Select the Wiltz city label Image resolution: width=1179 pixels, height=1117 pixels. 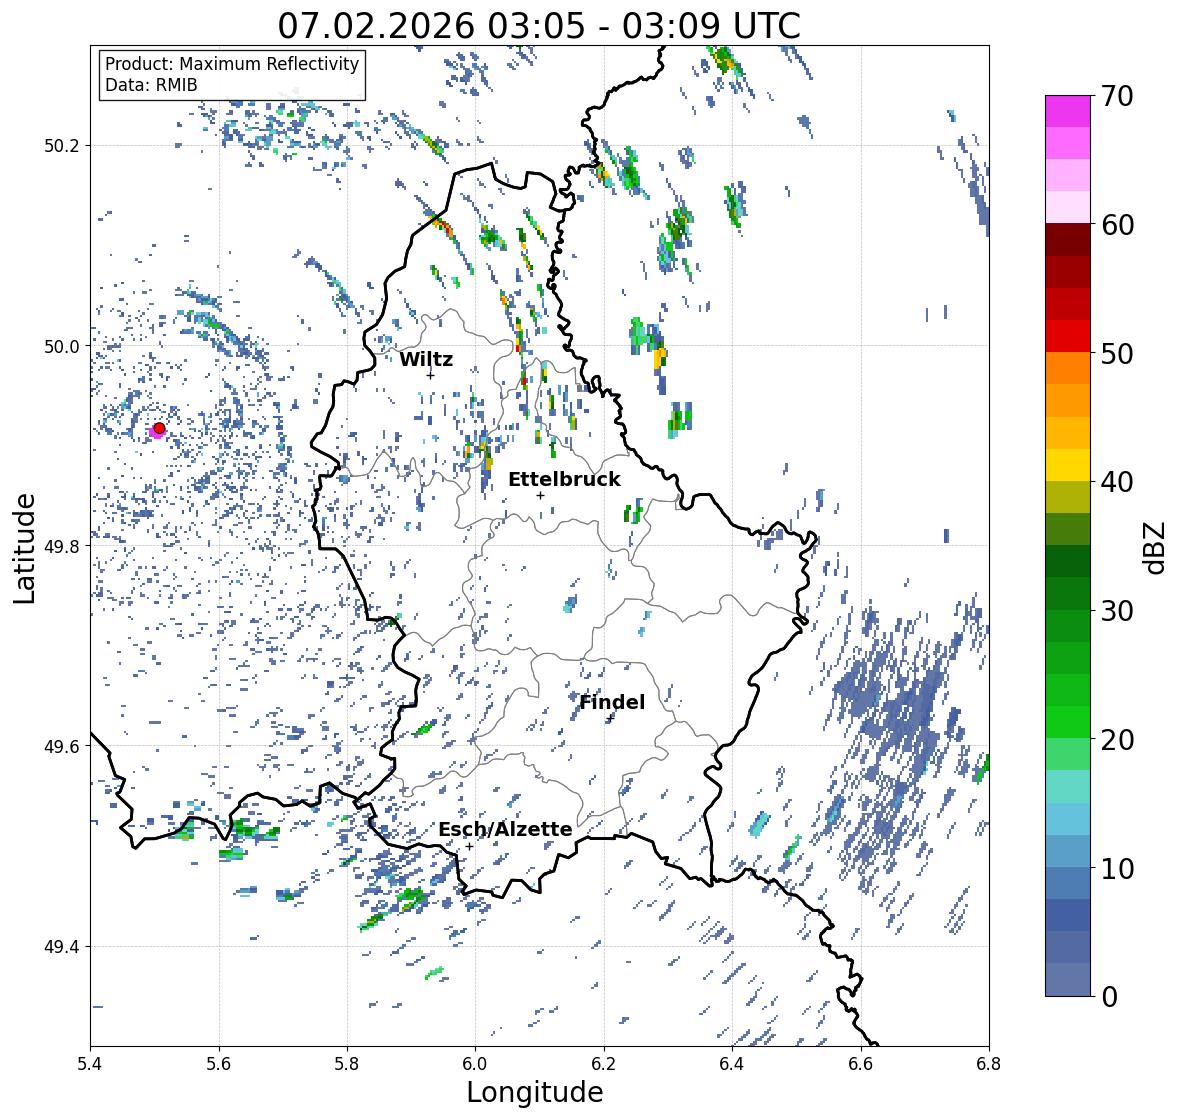pyautogui.click(x=426, y=359)
